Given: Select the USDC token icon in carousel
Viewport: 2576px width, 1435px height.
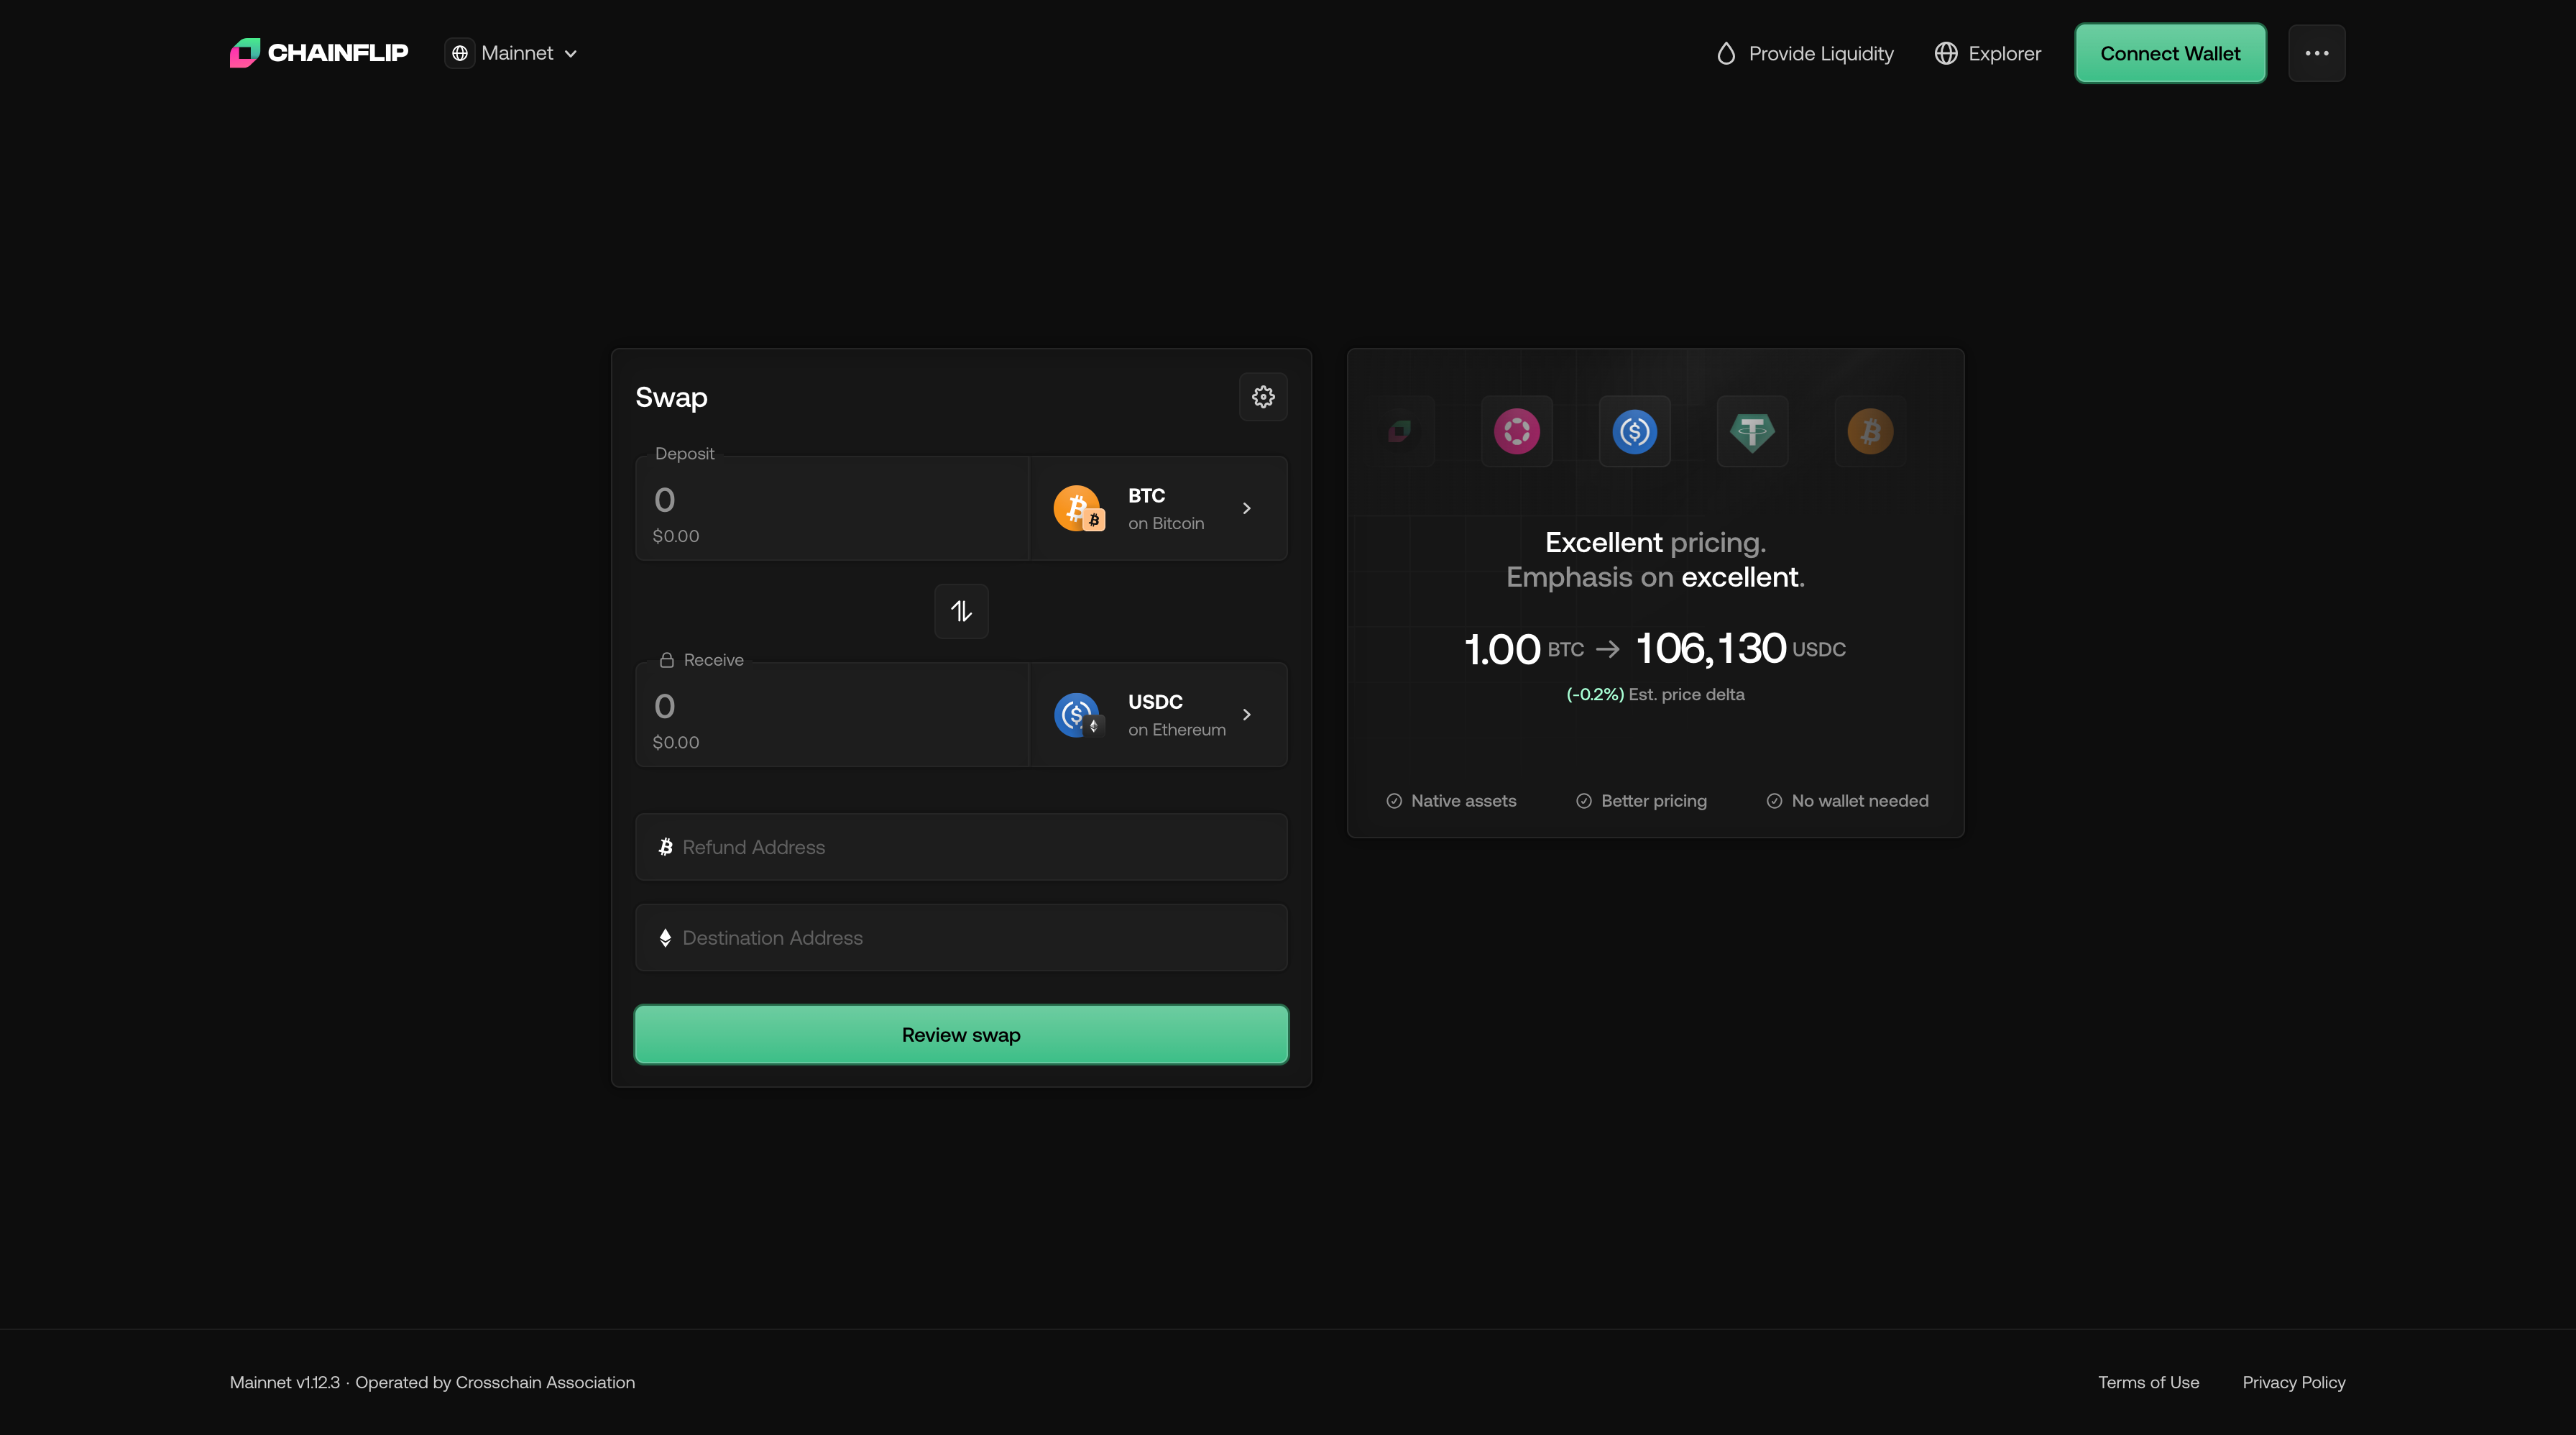Looking at the screenshot, I should (1634, 431).
